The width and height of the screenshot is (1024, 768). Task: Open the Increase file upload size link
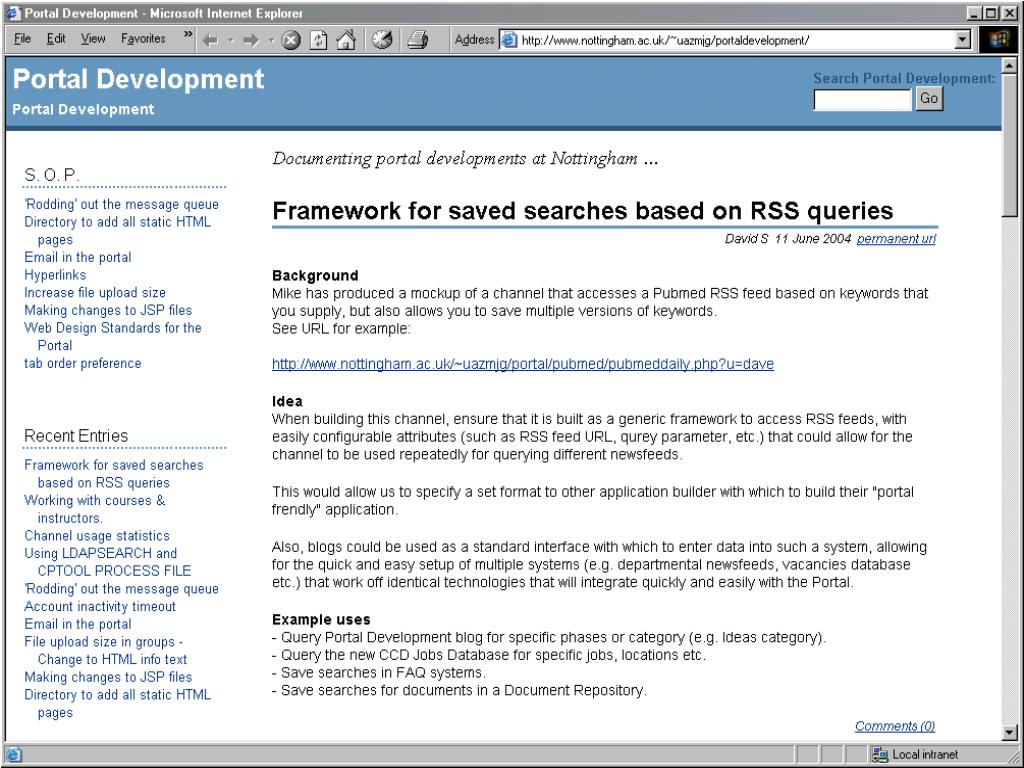(x=95, y=293)
